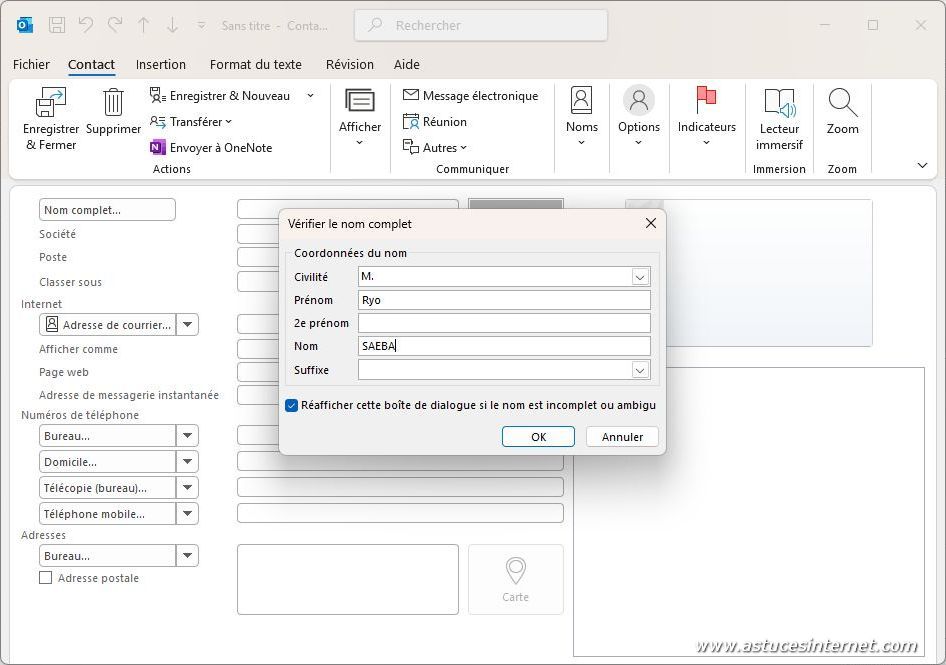946x665 pixels.
Task: Click the Zoom magnifier icon
Action: [842, 103]
